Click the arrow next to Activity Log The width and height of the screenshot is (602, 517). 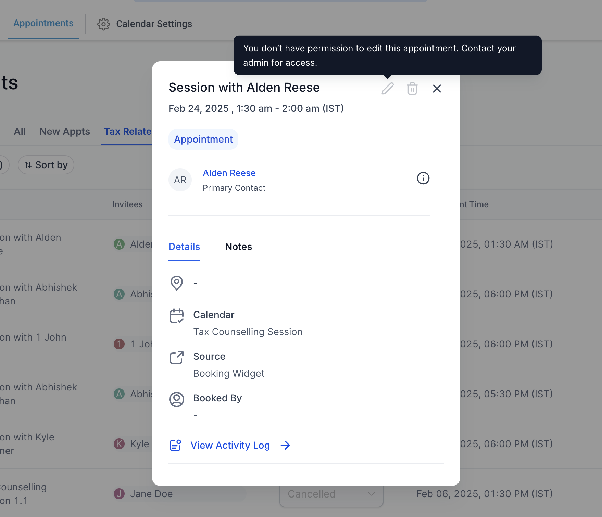point(285,445)
